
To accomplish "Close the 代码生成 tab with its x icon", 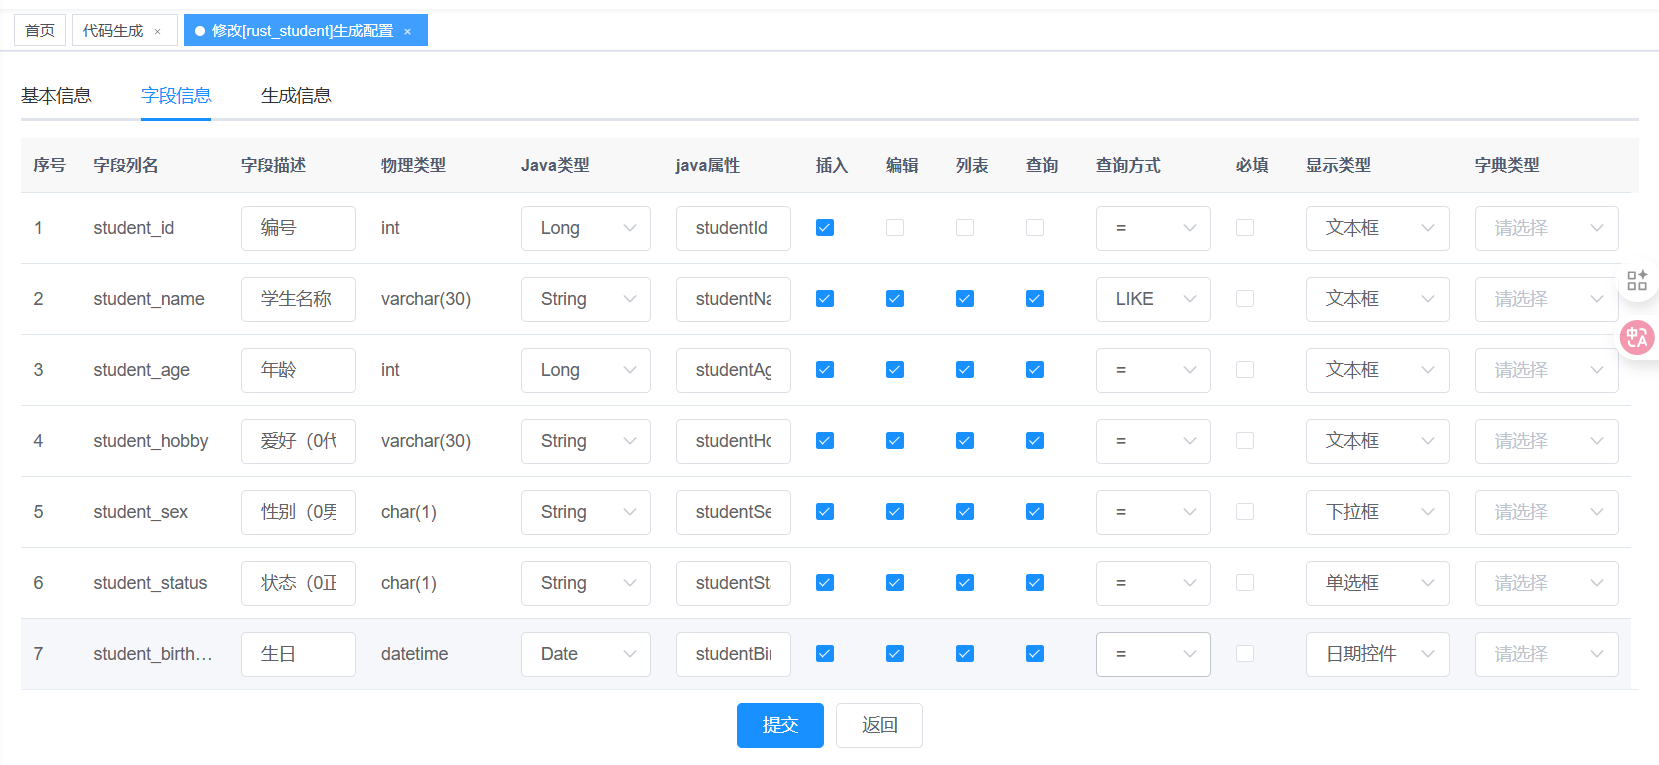I will [x=157, y=32].
